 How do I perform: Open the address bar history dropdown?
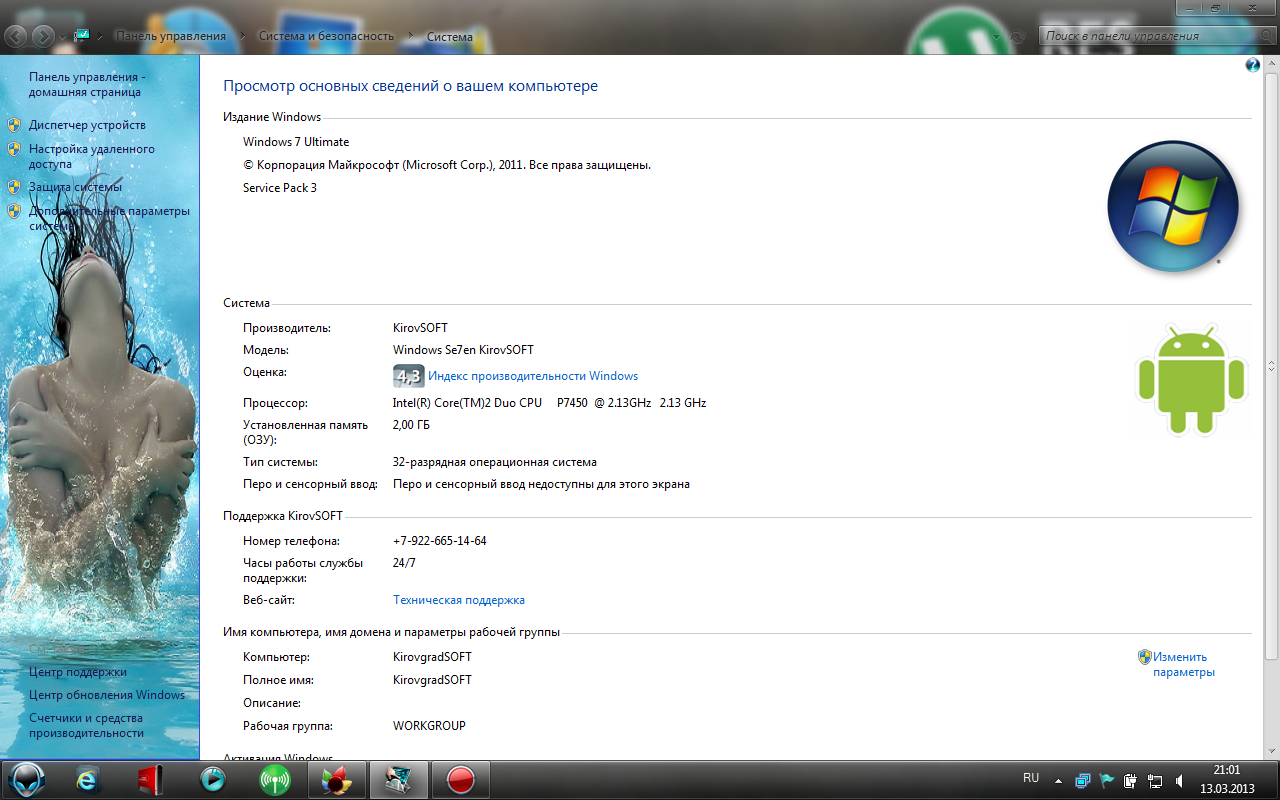(996, 36)
